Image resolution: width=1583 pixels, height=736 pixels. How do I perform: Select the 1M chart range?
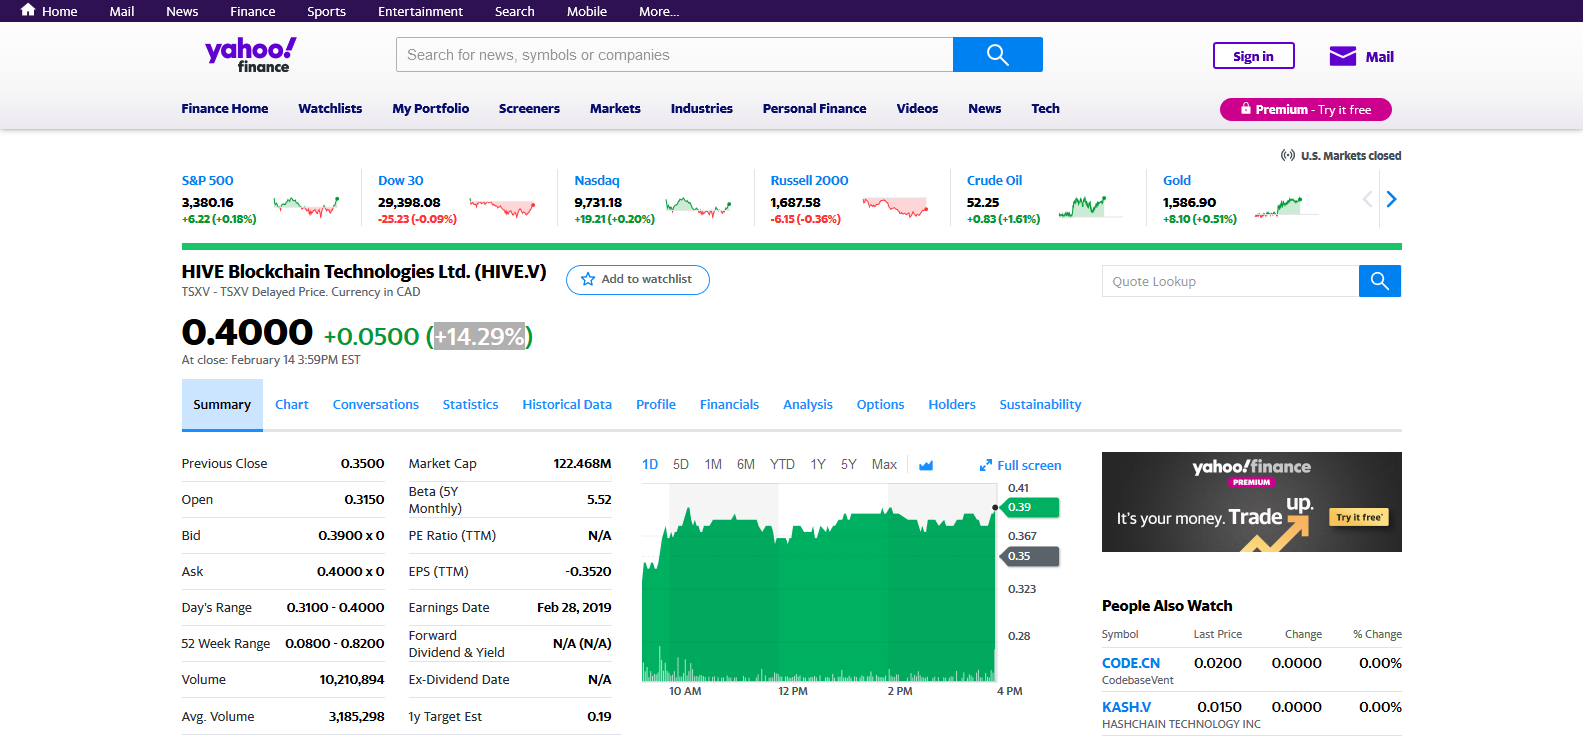pos(713,464)
